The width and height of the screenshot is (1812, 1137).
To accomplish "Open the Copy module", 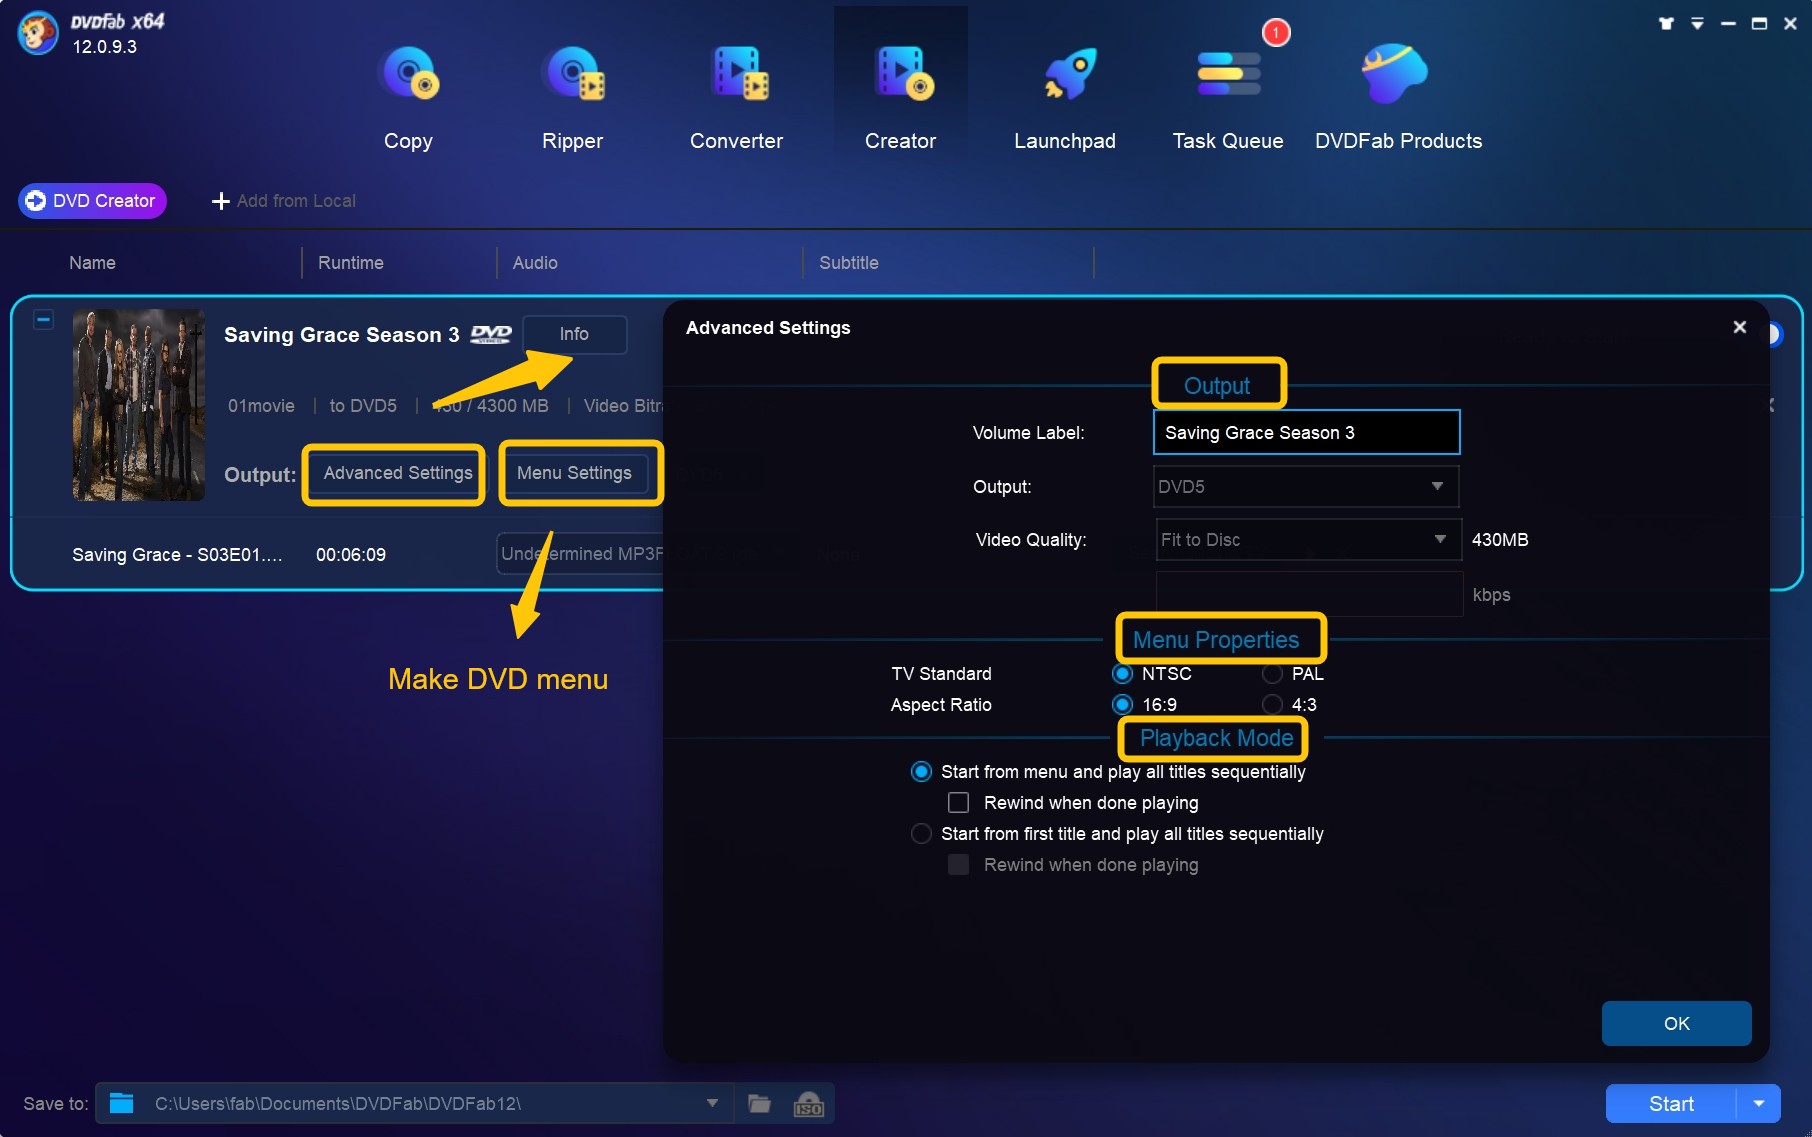I will click(x=408, y=97).
